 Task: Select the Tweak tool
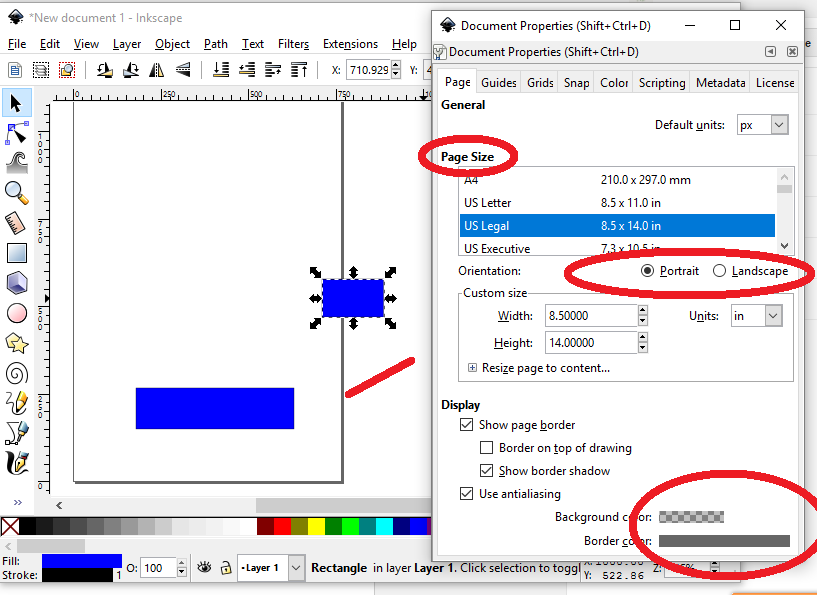tap(15, 162)
